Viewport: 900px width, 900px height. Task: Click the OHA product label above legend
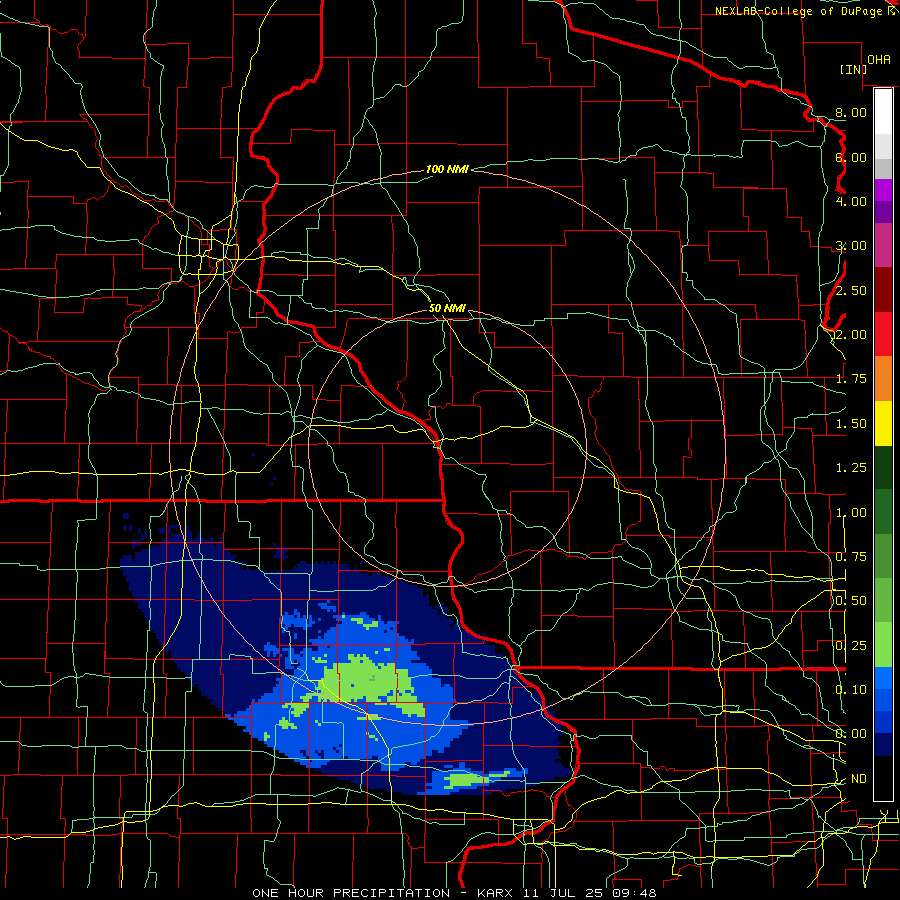pos(878,59)
